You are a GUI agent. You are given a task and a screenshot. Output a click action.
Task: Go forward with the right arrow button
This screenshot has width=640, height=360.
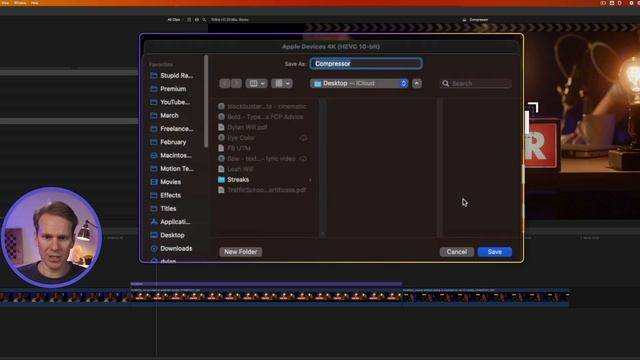point(236,83)
